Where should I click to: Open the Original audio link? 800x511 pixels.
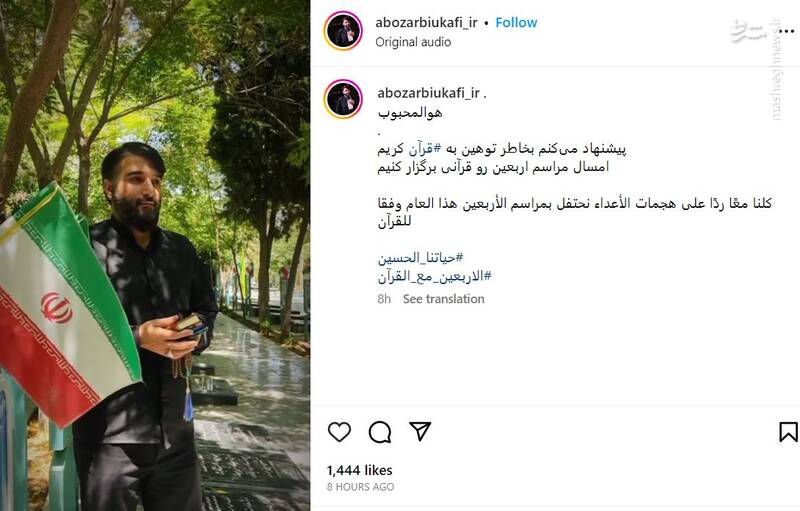(413, 42)
